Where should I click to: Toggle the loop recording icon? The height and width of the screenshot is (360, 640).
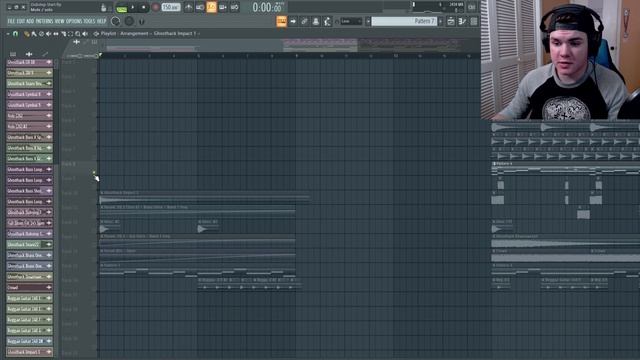pyautogui.click(x=235, y=7)
